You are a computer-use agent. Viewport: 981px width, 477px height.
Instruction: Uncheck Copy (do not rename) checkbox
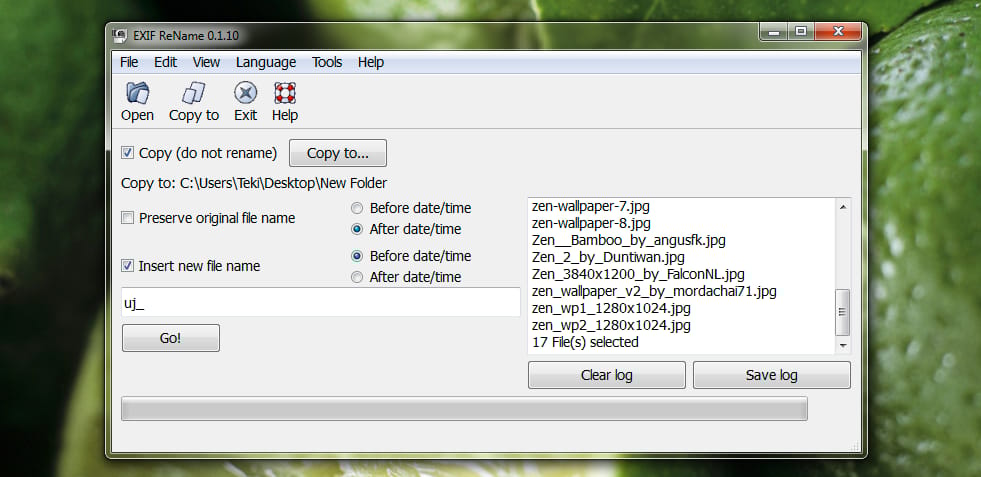click(128, 153)
